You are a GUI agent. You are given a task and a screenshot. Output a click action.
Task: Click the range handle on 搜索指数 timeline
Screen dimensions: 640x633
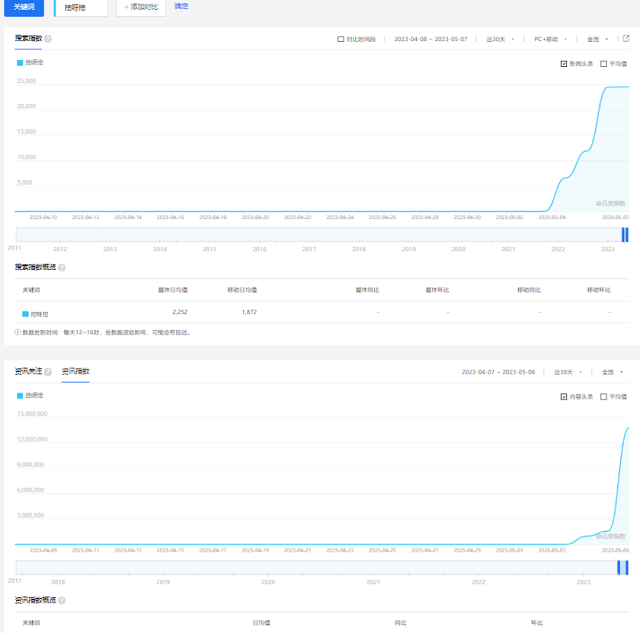(x=624, y=235)
